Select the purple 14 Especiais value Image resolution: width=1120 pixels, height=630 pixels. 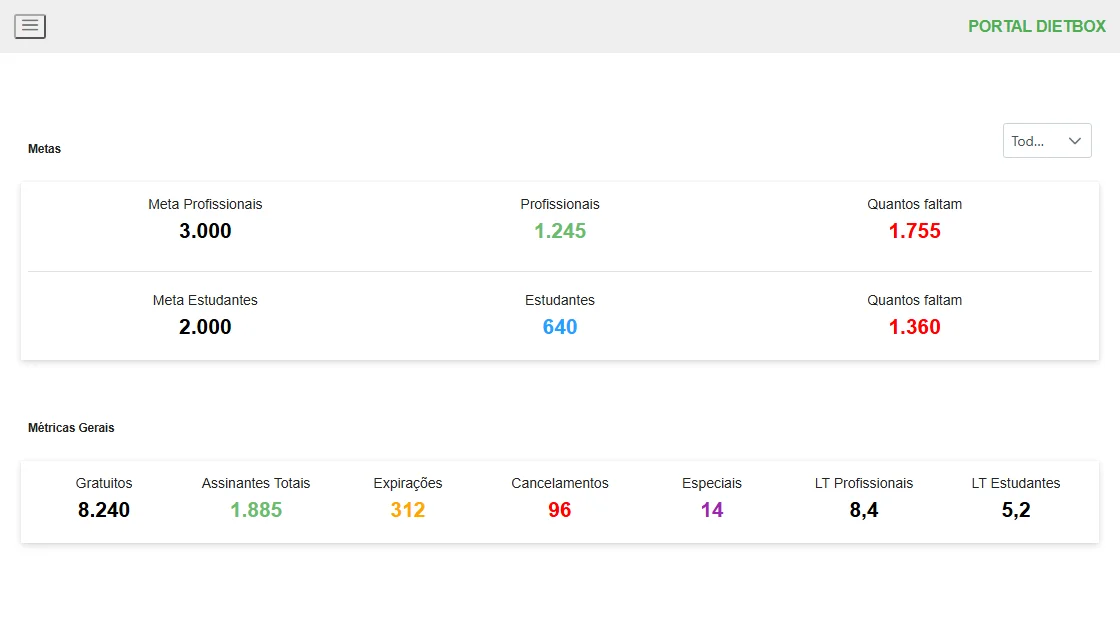point(712,509)
